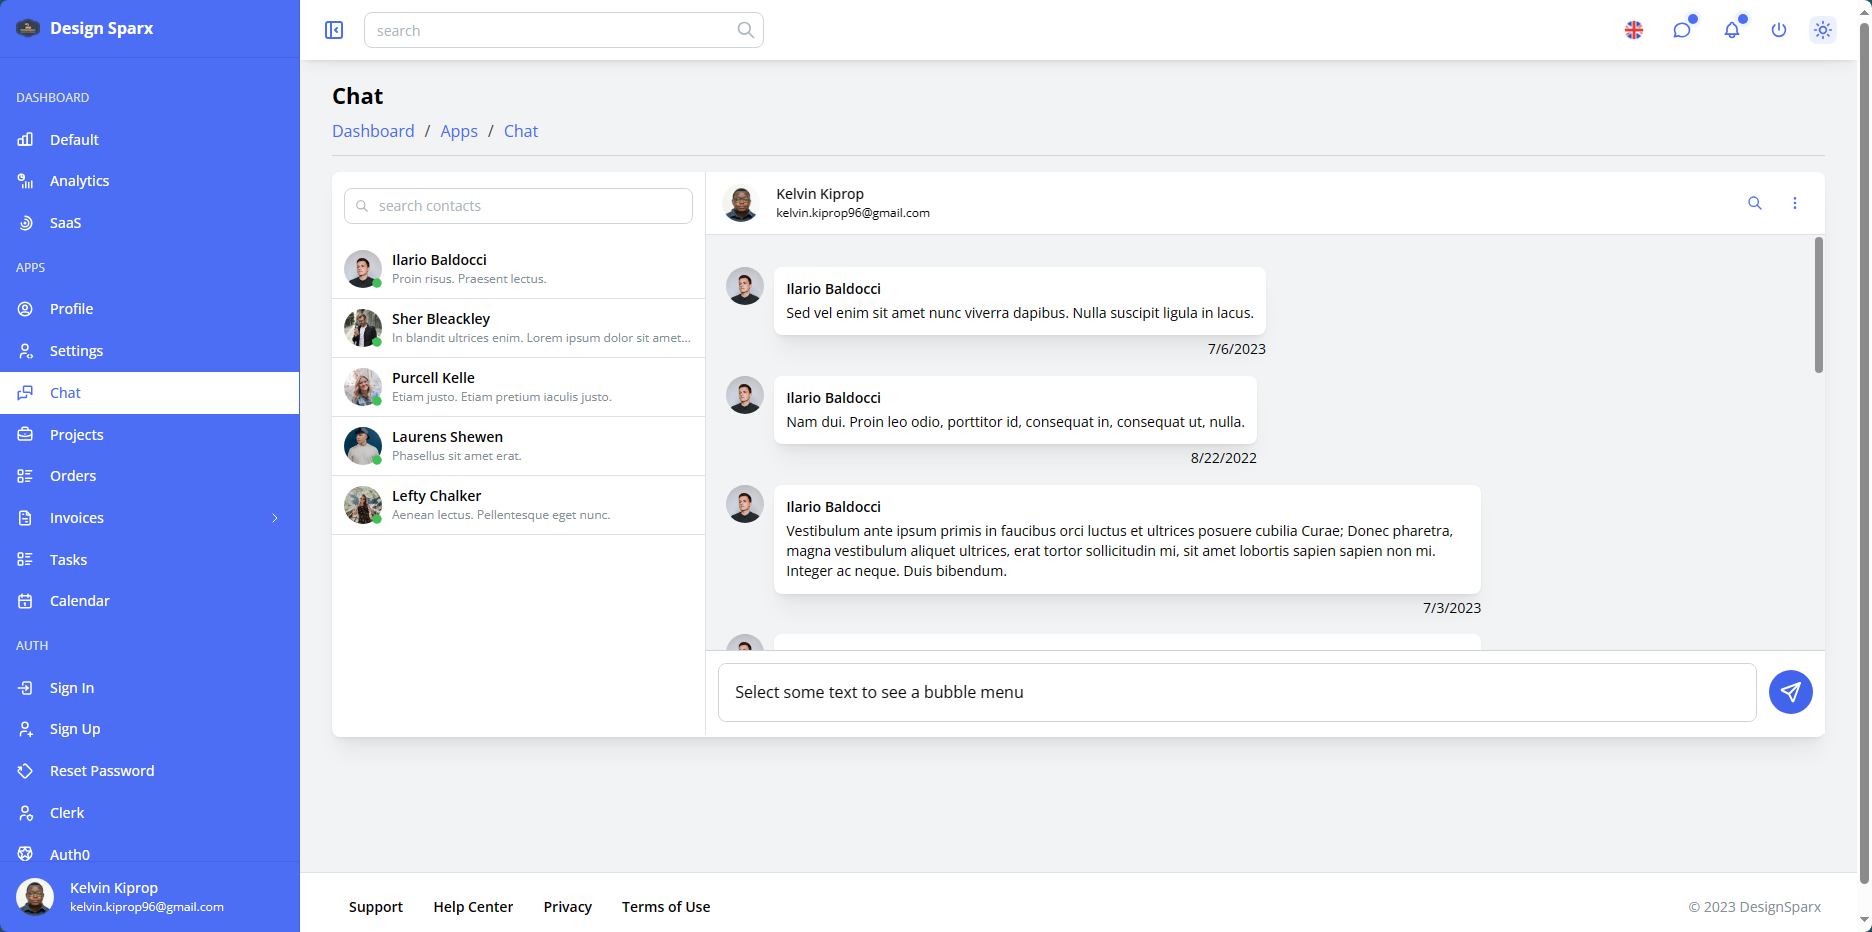
Task: Click the Dashboard breadcrumb link
Action: [373, 131]
